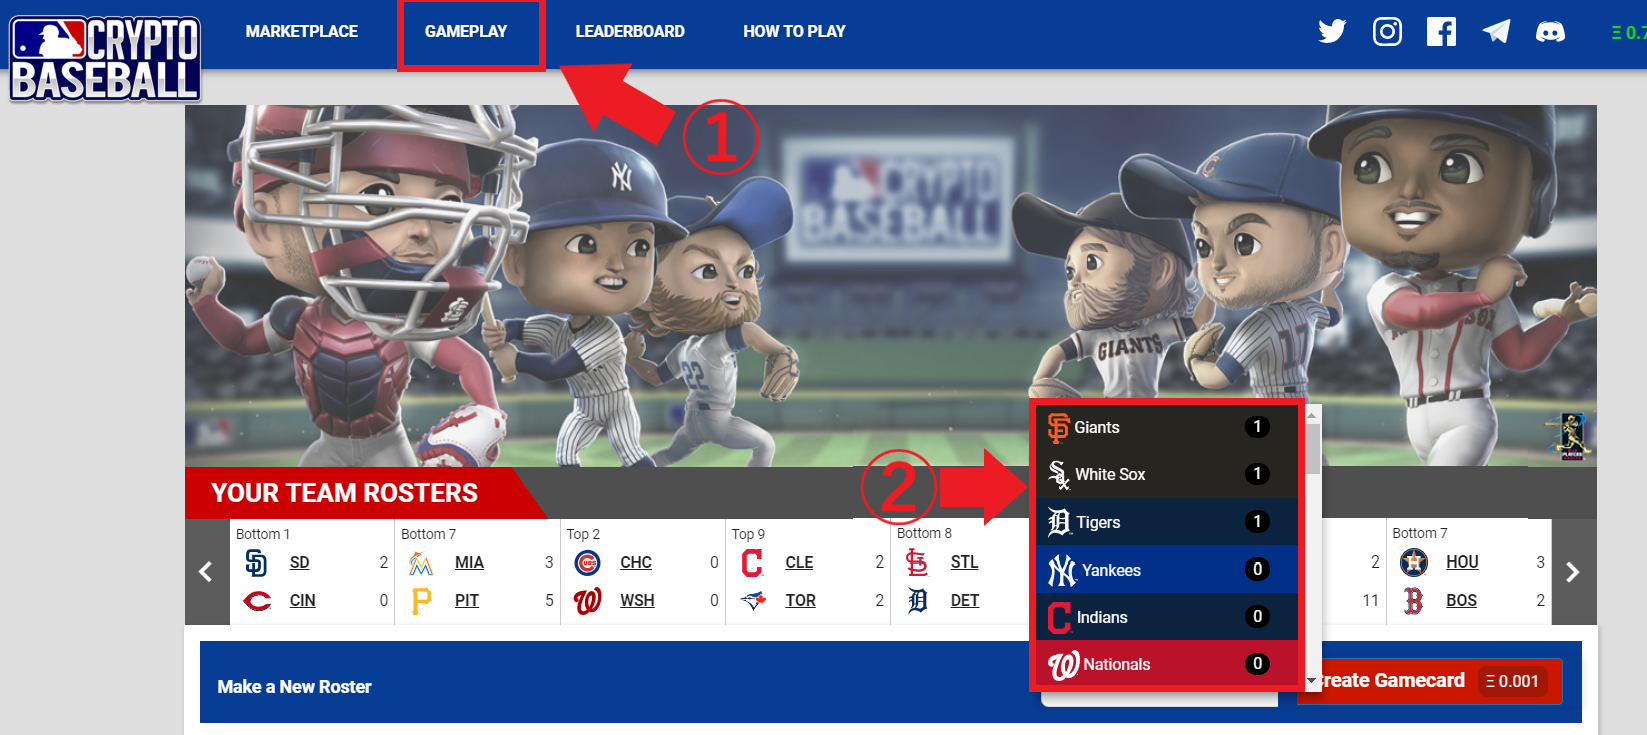This screenshot has height=735, width=1647.
Task: Click the Nationals logo beside WSH
Action: coord(588,601)
